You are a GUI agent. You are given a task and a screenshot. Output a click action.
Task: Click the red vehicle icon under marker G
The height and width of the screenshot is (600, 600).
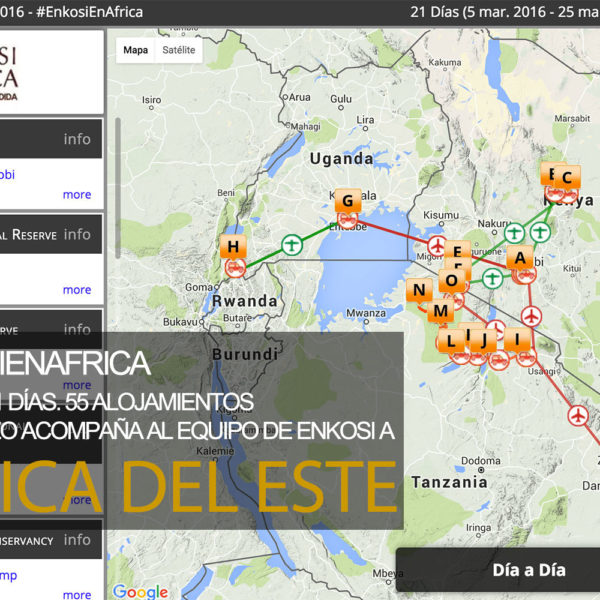point(347,219)
